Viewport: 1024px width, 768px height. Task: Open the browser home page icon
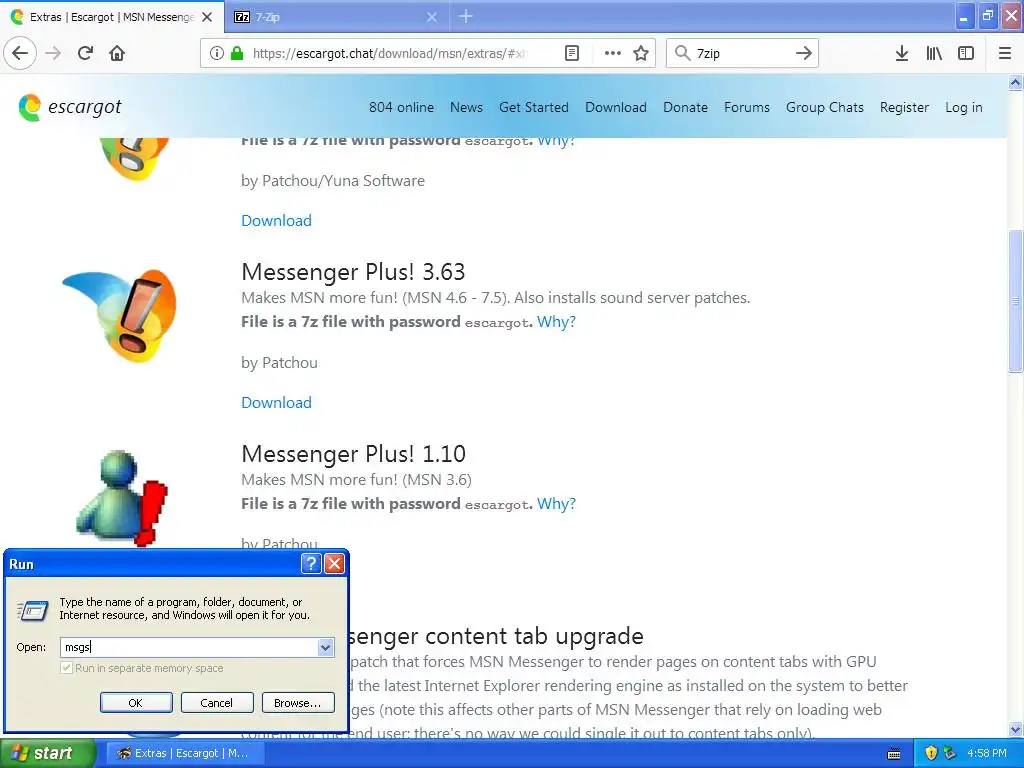117,53
